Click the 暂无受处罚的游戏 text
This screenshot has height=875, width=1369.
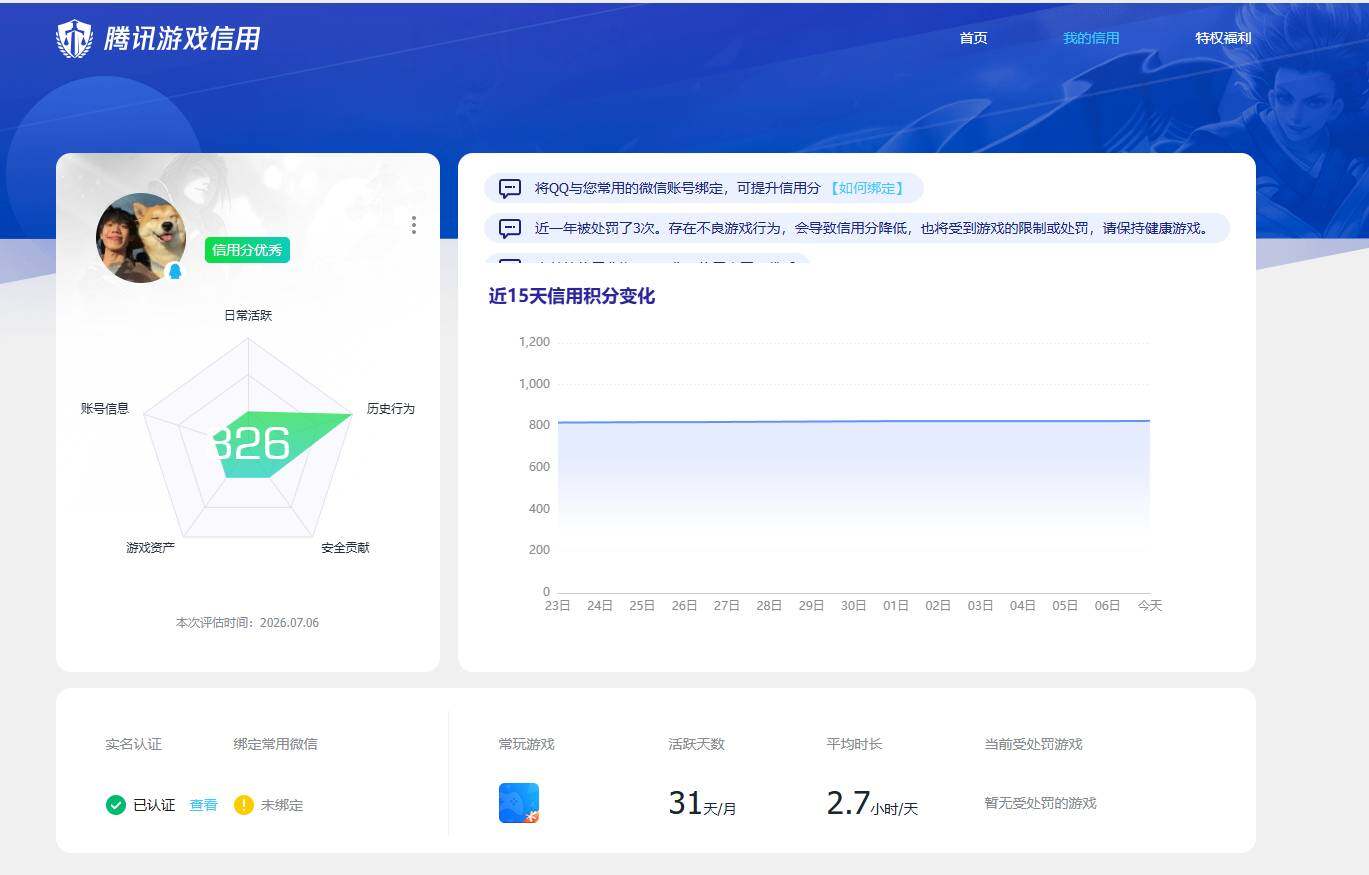point(1040,803)
